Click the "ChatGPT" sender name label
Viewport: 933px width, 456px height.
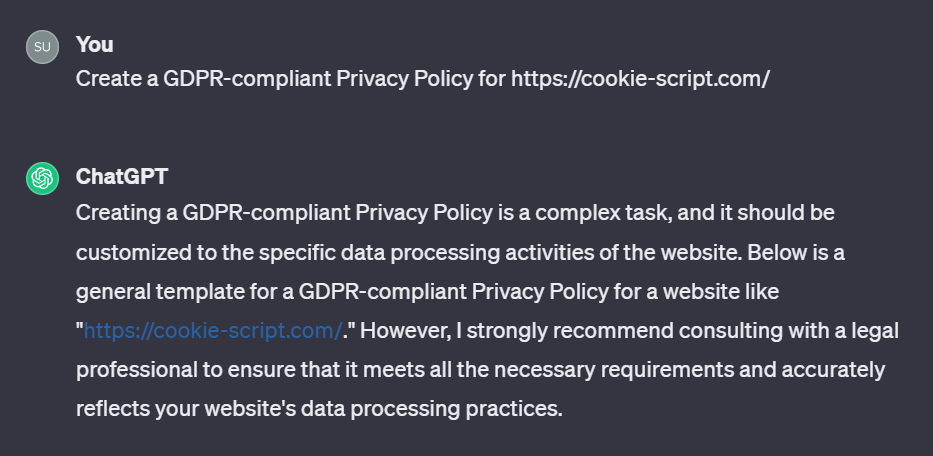click(122, 176)
